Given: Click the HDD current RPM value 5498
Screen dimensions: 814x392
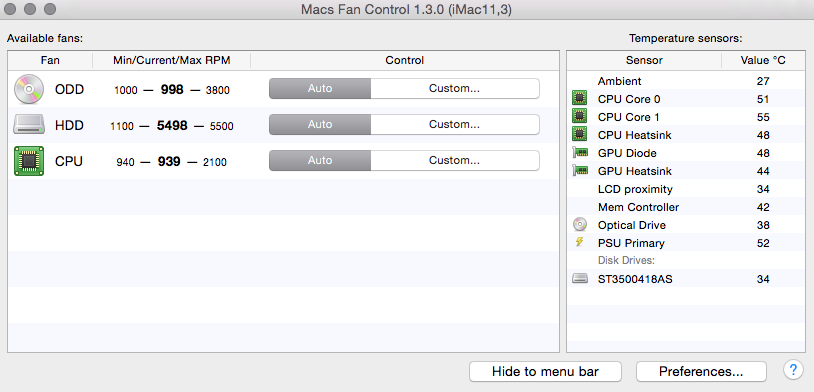Looking at the screenshot, I should click(x=172, y=126).
